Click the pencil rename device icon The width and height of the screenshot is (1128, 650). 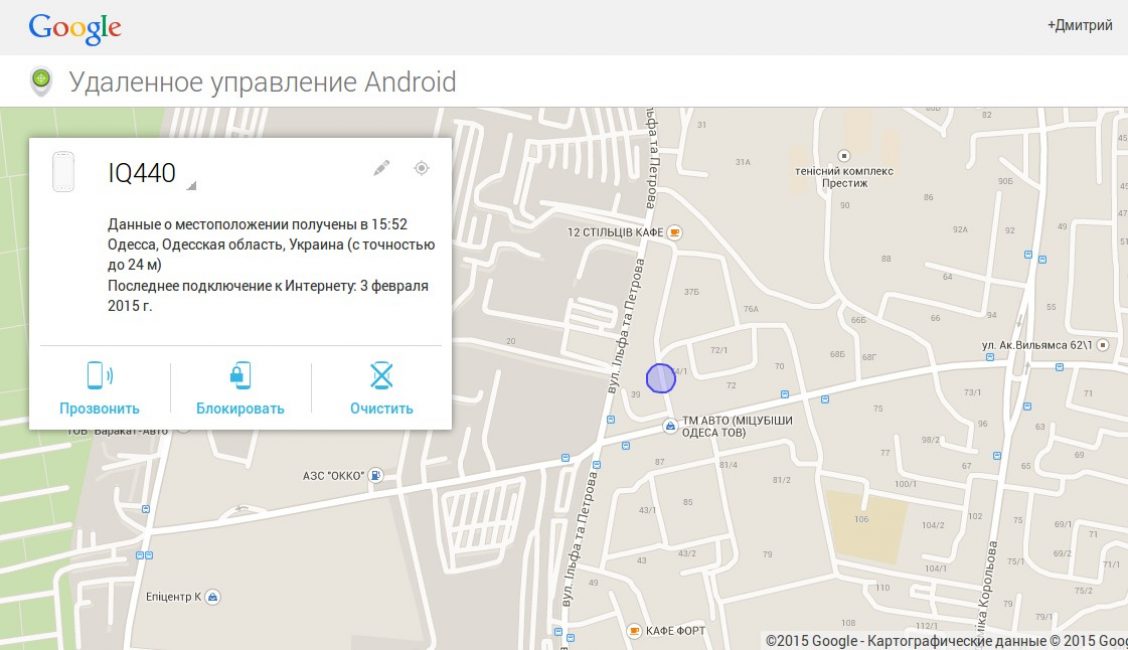(x=381, y=168)
